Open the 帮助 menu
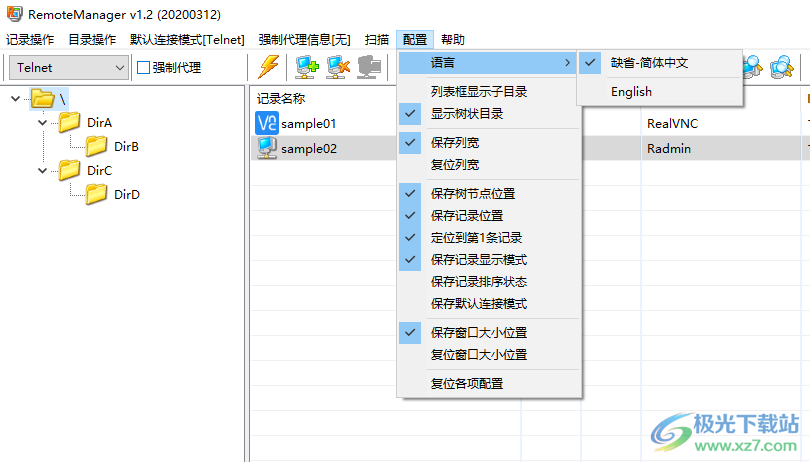Viewport: 810px width, 462px height. coord(453,40)
